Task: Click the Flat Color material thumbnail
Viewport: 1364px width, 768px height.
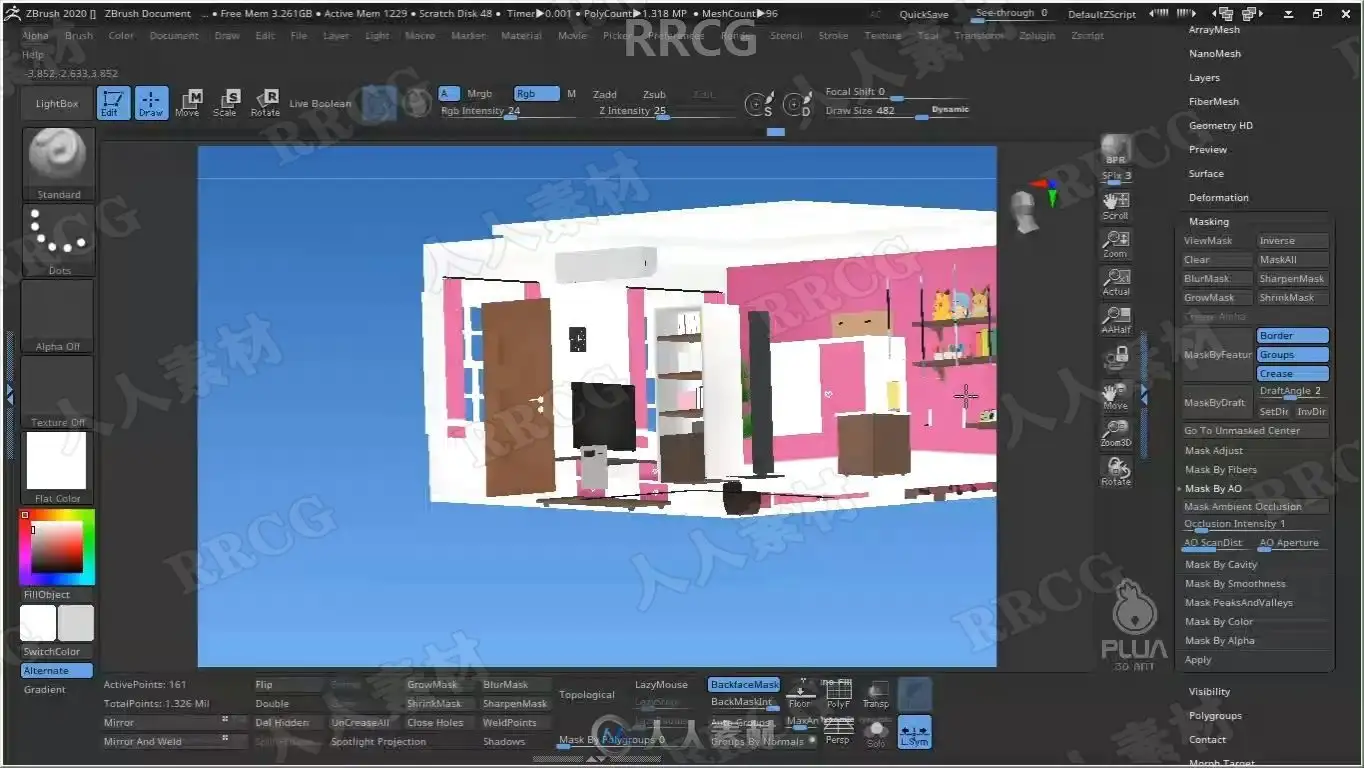Action: (x=57, y=467)
